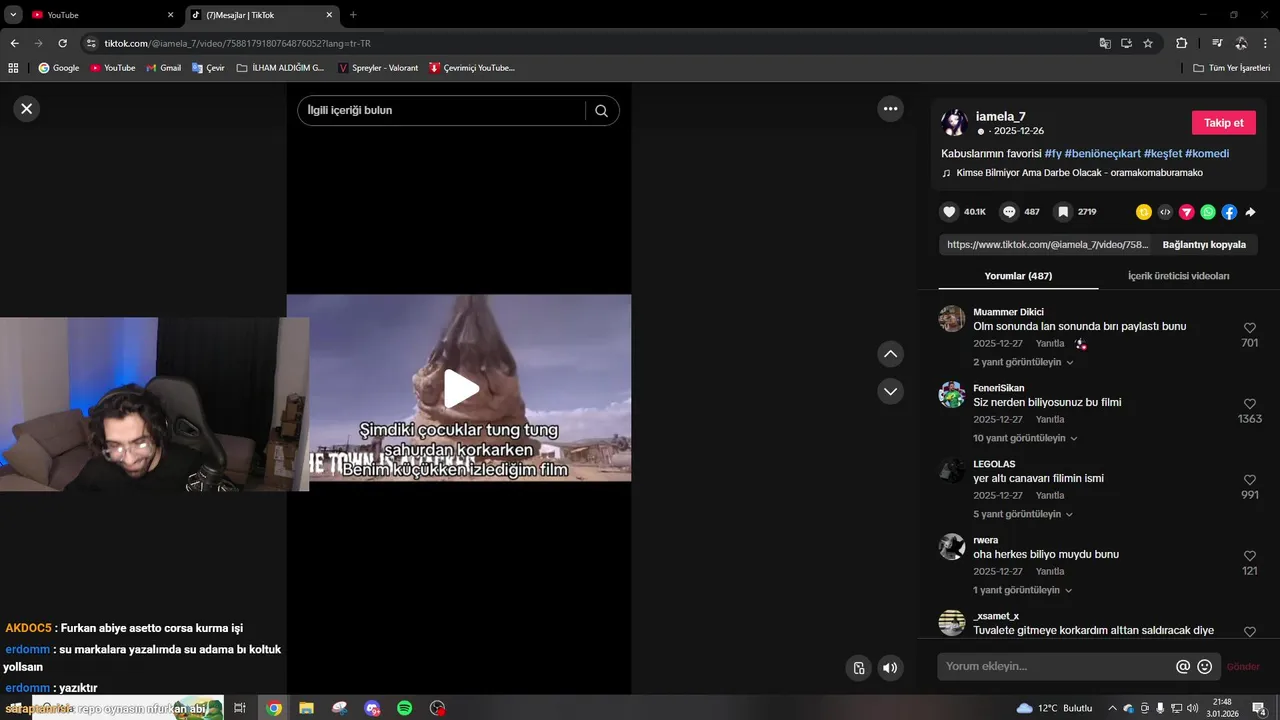The height and width of the screenshot is (720, 1280).
Task: Expand '2 yanıt görüntüleyin' under Muammer Dikici
Action: point(1023,362)
